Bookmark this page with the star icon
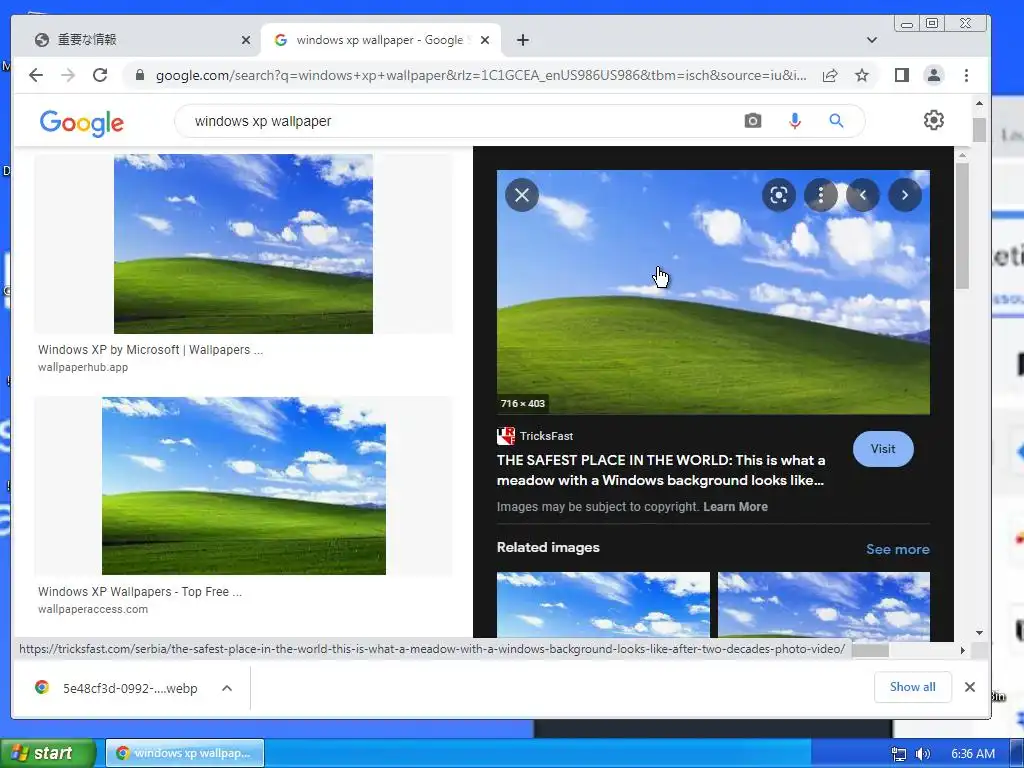Viewport: 1024px width, 768px height. point(862,76)
